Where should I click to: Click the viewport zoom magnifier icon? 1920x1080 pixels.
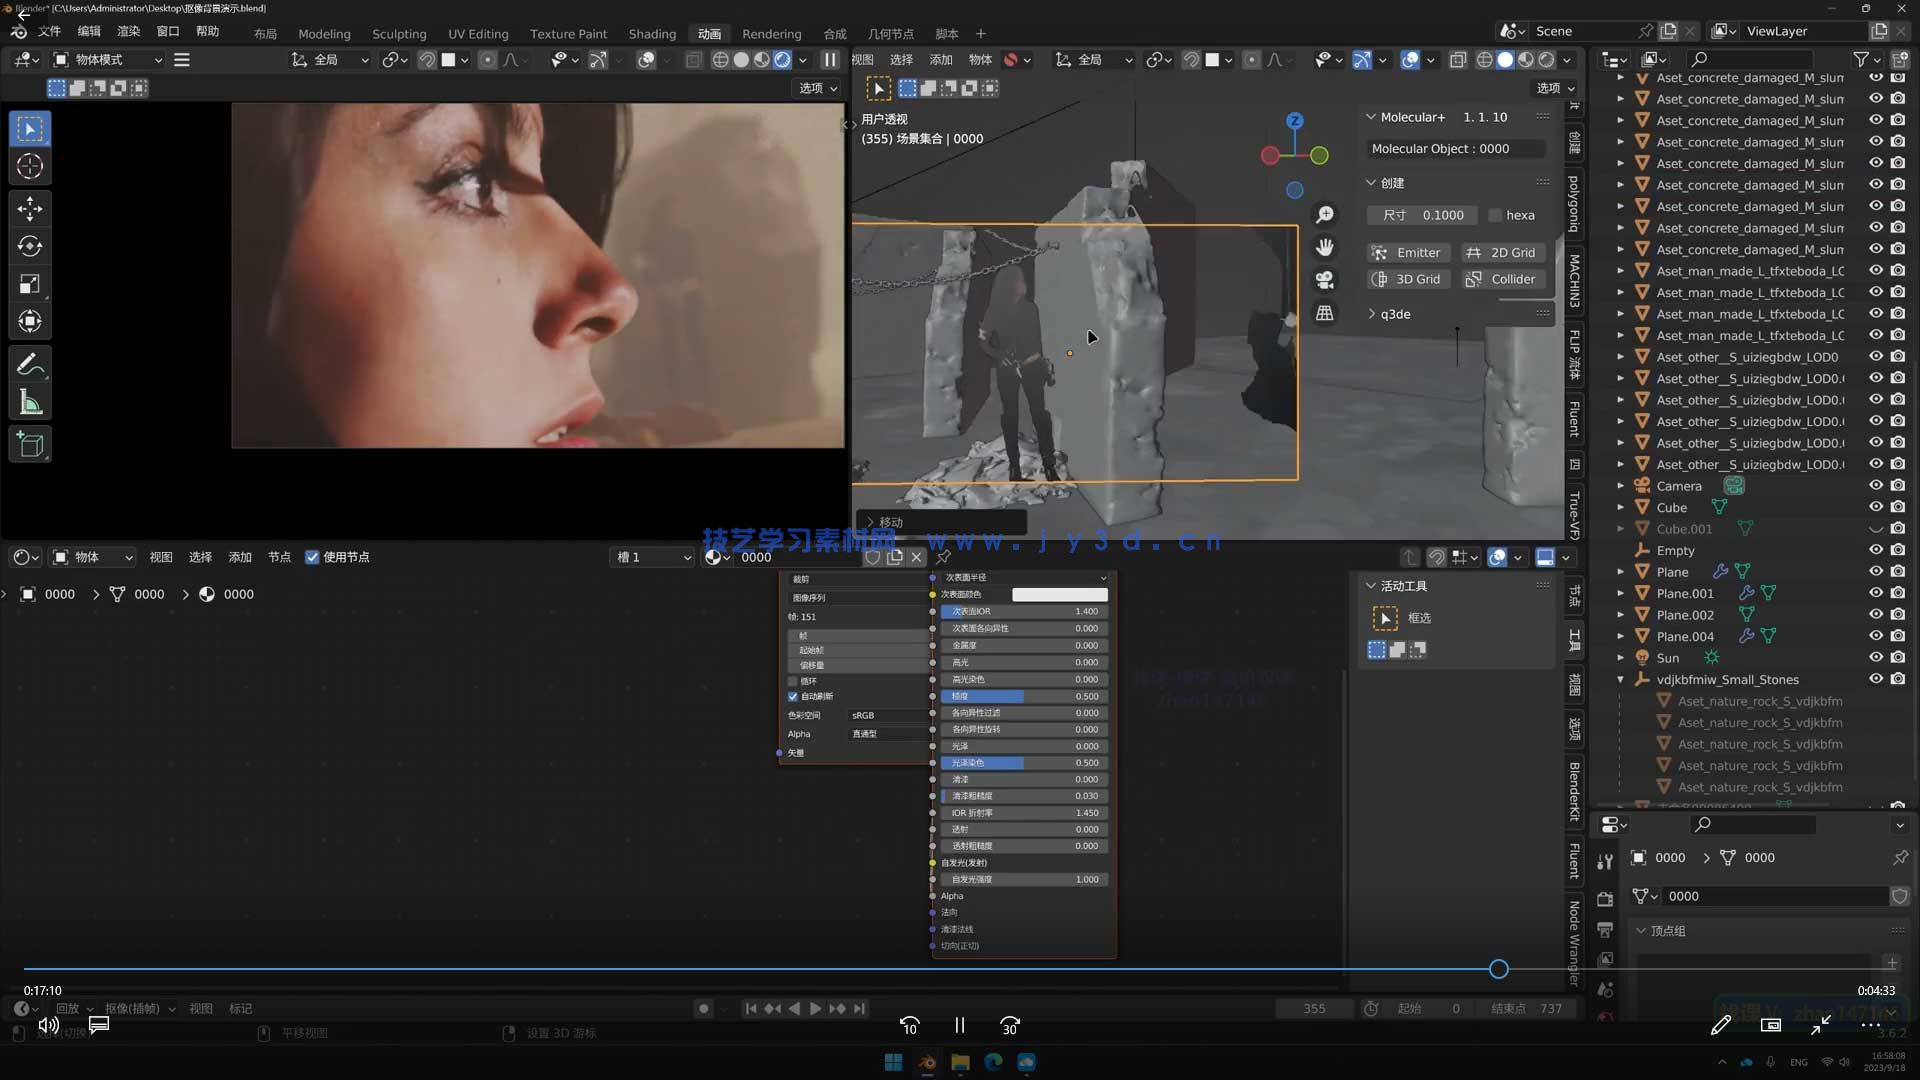click(1325, 215)
